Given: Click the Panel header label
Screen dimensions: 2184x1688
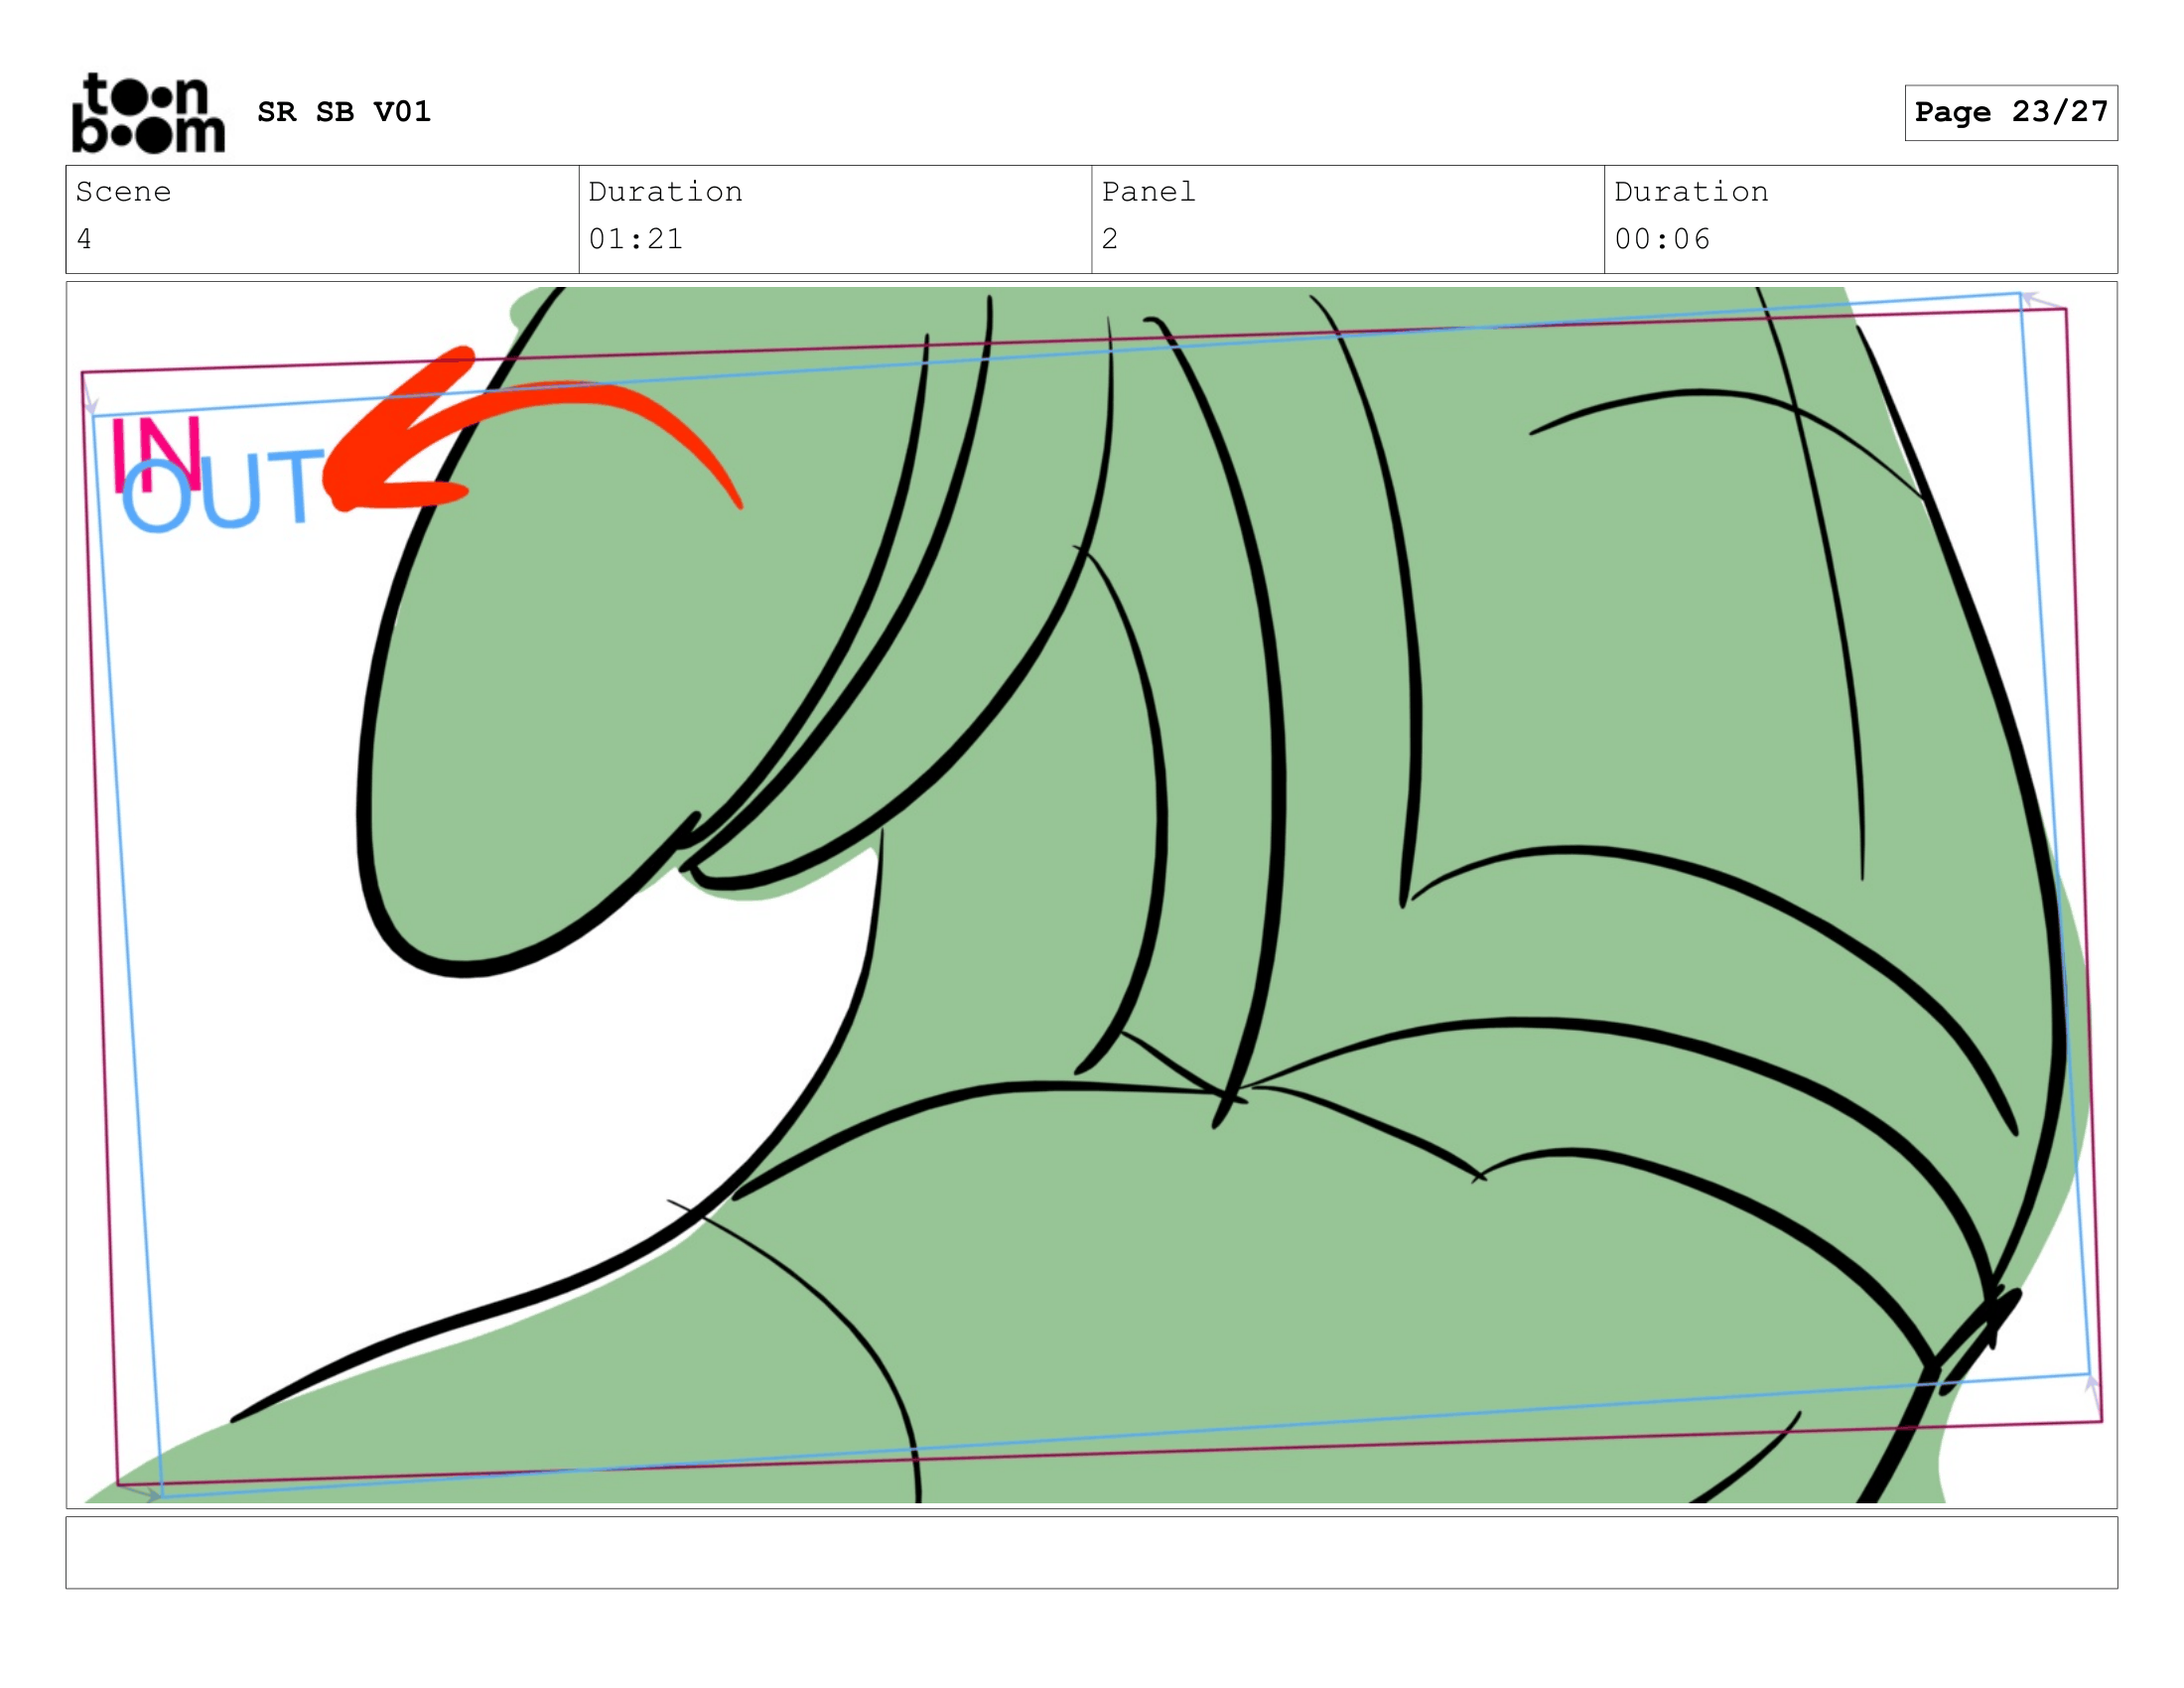Looking at the screenshot, I should (x=1148, y=192).
